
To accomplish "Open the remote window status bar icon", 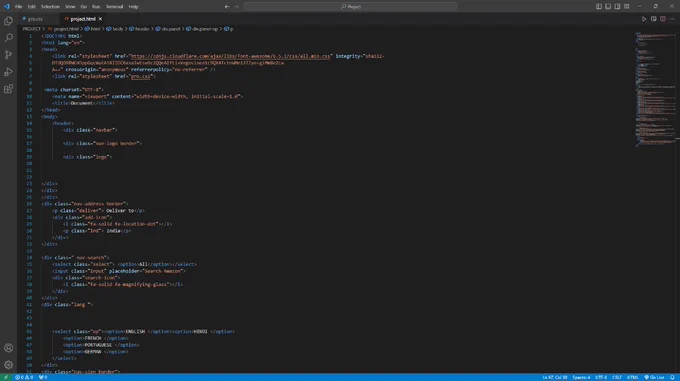I will pos(6,378).
